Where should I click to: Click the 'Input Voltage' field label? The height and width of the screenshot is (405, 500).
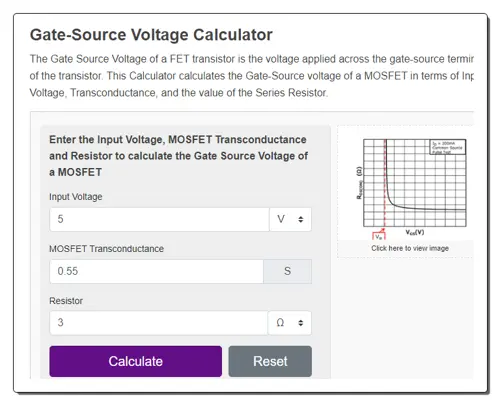[76, 197]
